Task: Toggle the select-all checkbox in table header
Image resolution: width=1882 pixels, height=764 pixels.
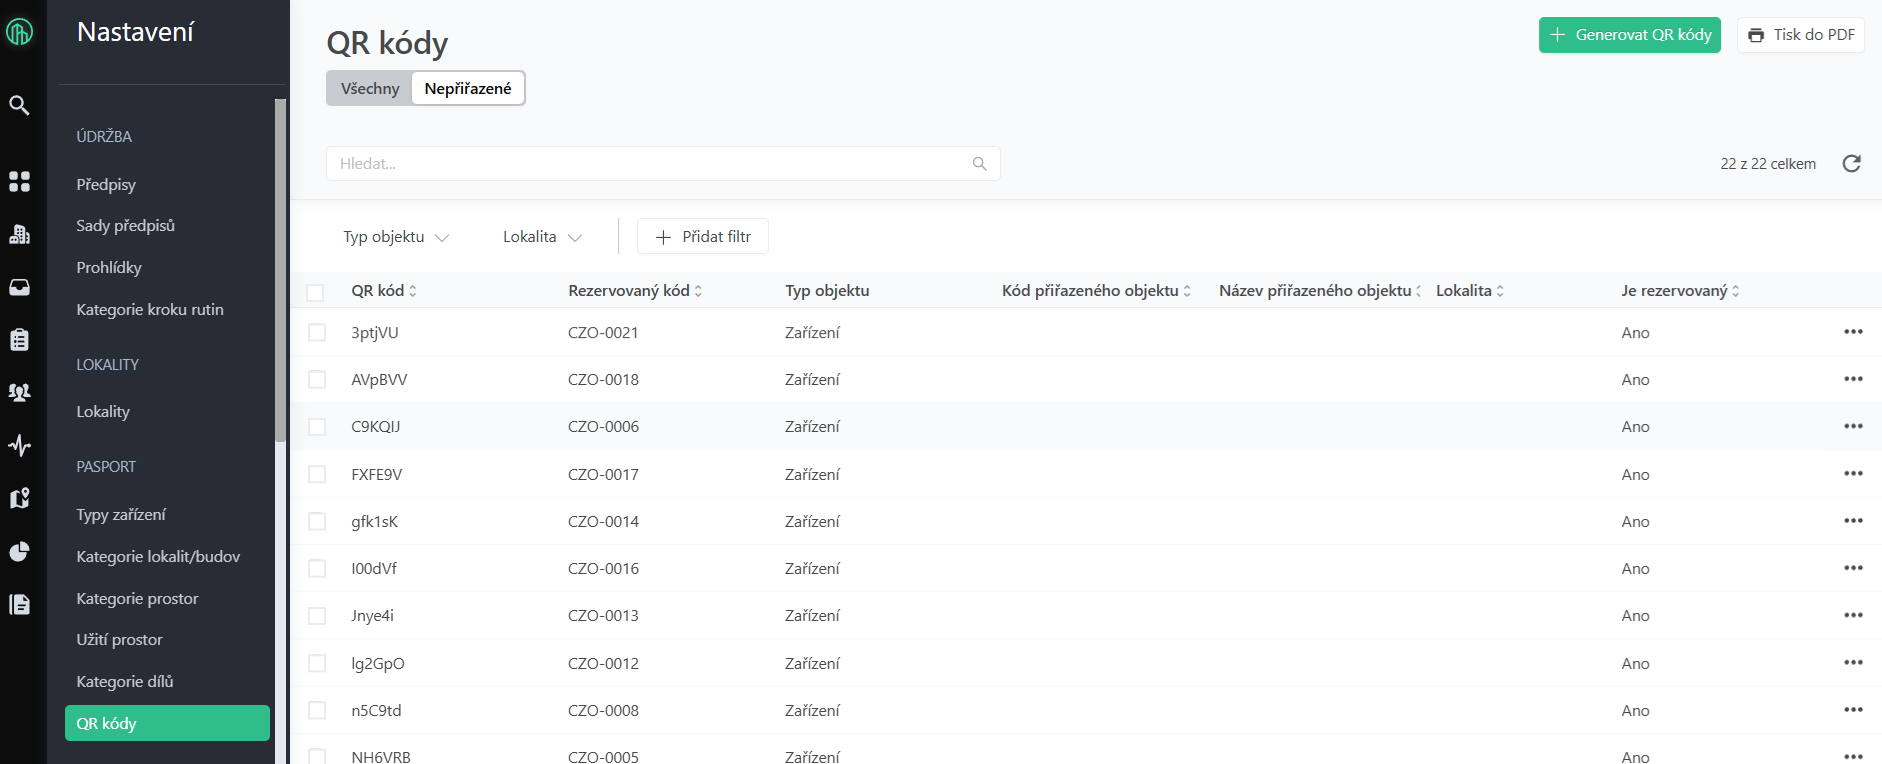Action: pyautogui.click(x=316, y=292)
